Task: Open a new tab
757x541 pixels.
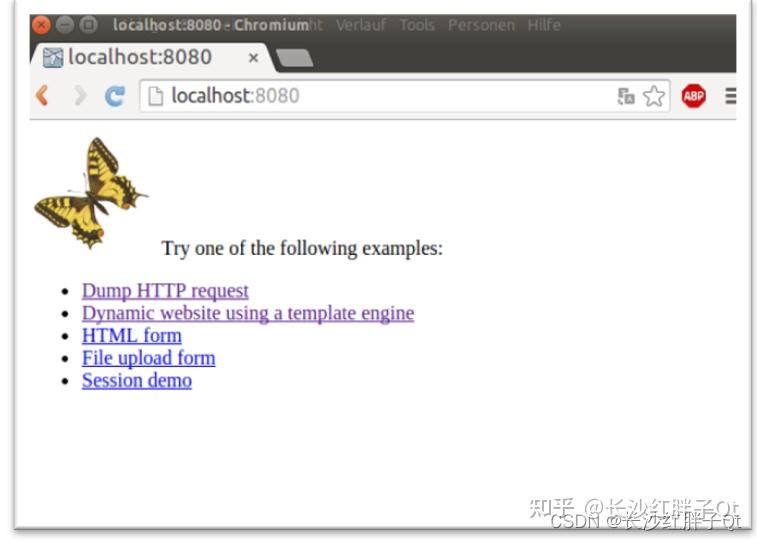Action: tap(294, 58)
